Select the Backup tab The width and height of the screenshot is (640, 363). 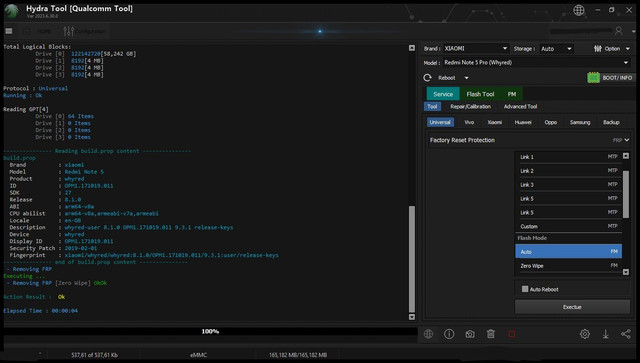(x=611, y=122)
